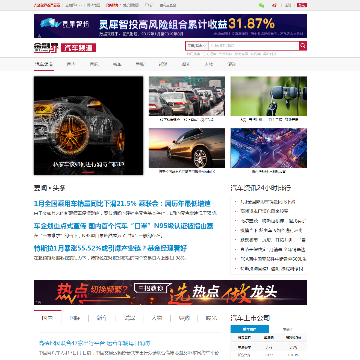The height and width of the screenshot is (360, 360).
Task: Select the first news category tab with red top border
Action: point(47,318)
